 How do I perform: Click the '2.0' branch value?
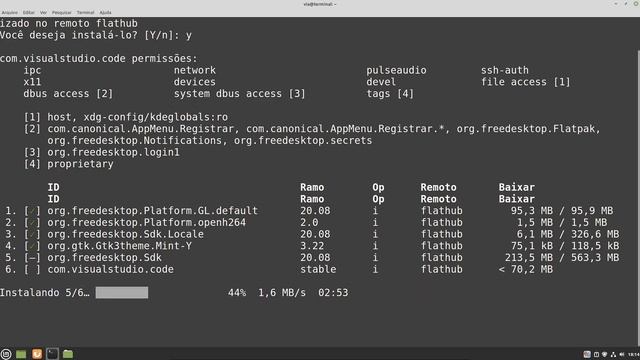point(309,223)
